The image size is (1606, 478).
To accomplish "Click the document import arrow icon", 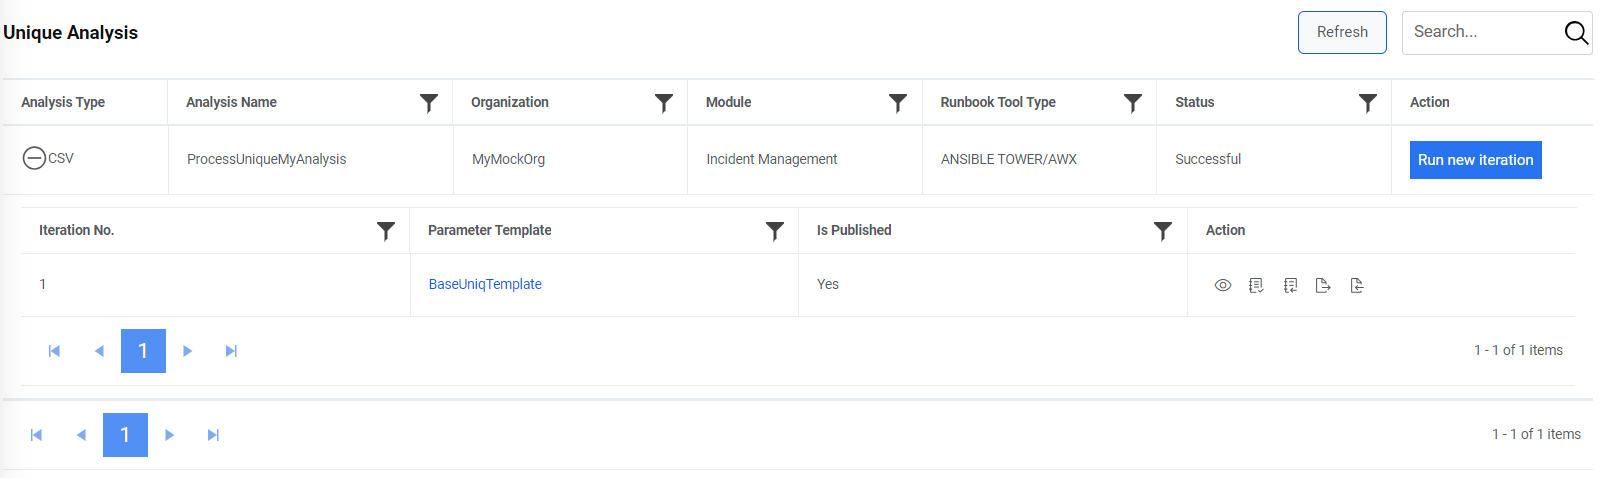I will (x=1357, y=286).
